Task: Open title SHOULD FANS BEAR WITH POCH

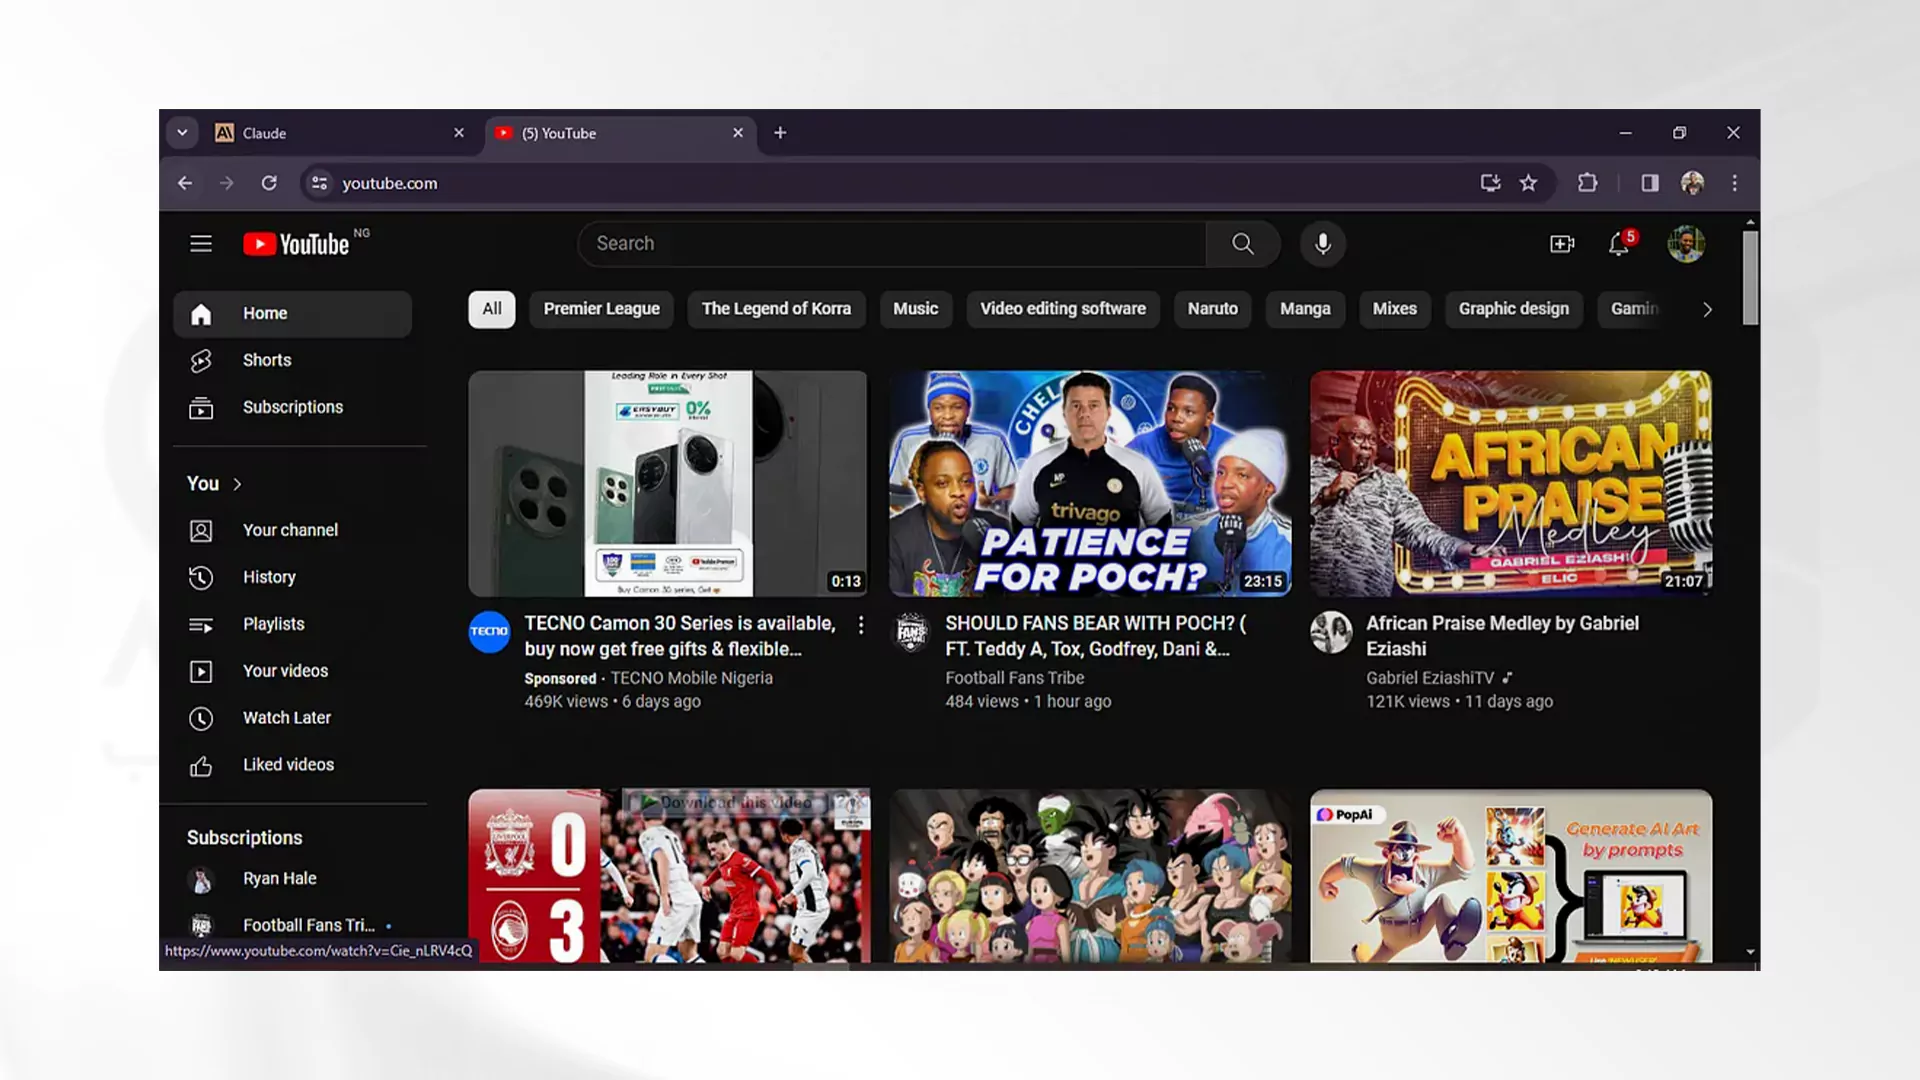Action: tap(1096, 636)
